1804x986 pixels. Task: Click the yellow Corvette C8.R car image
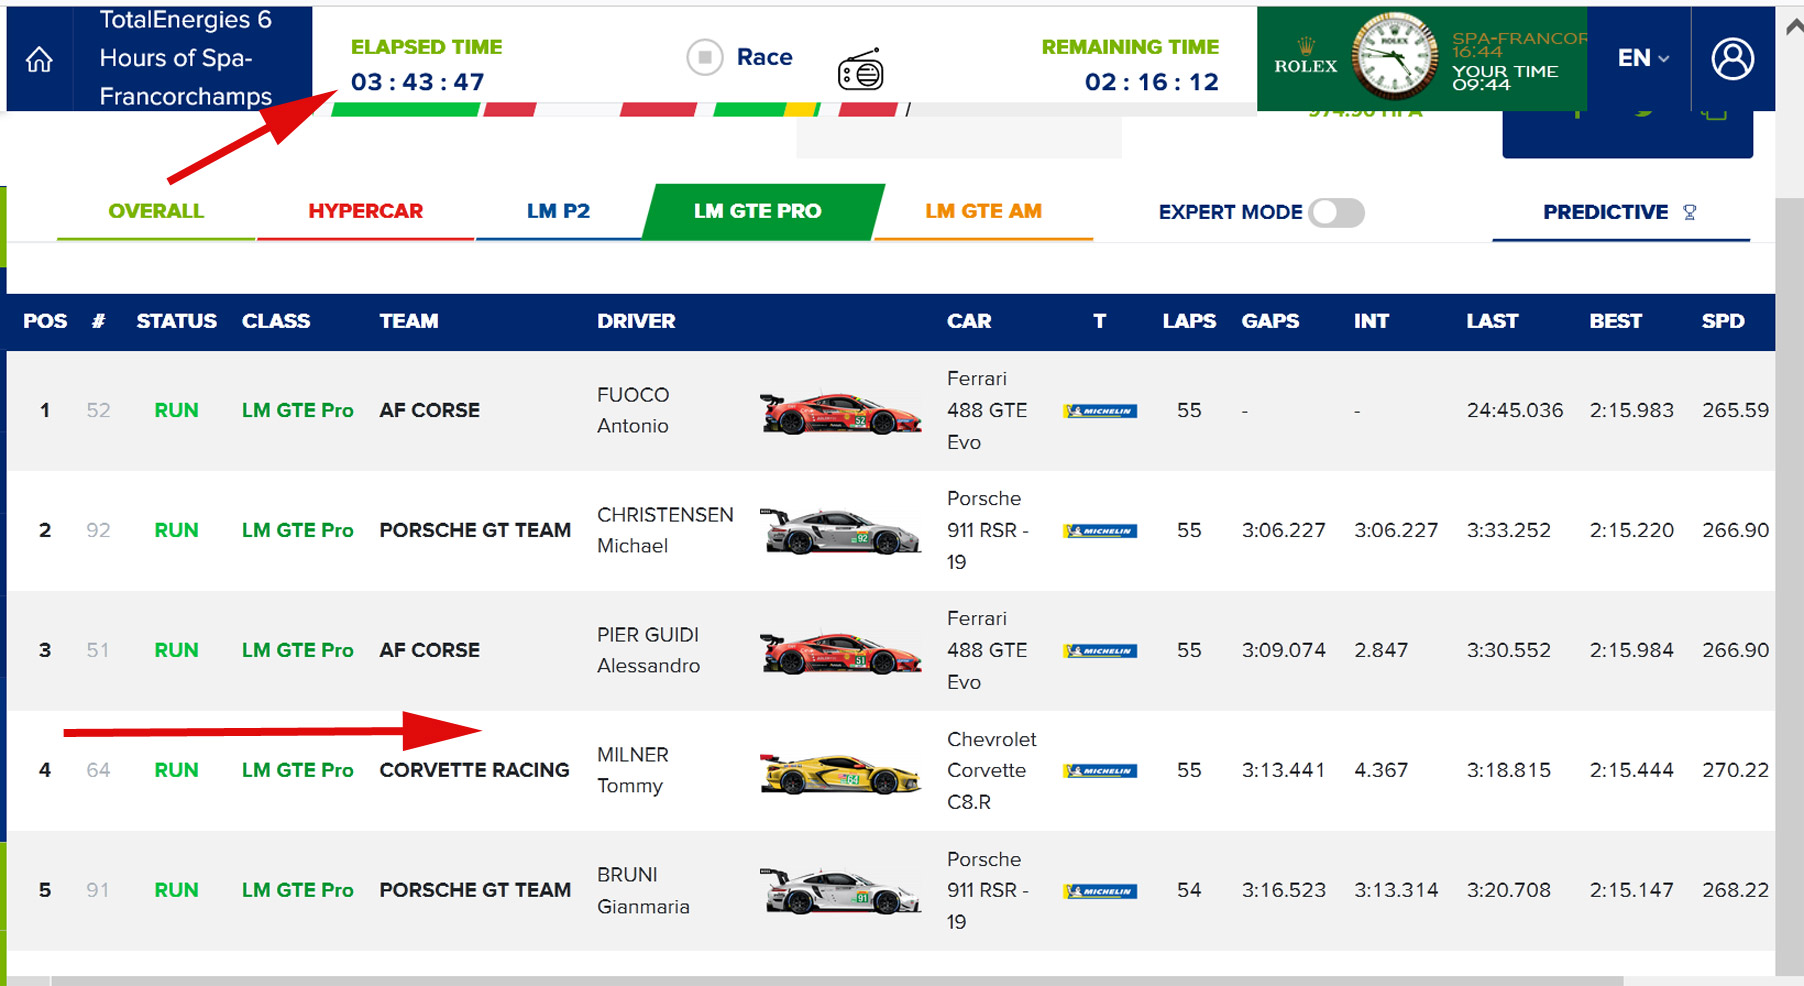coord(840,773)
